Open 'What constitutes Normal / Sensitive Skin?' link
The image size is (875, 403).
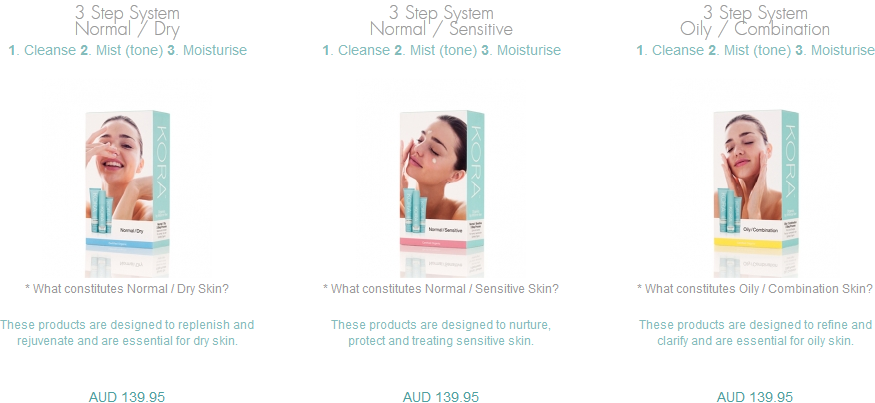441,289
